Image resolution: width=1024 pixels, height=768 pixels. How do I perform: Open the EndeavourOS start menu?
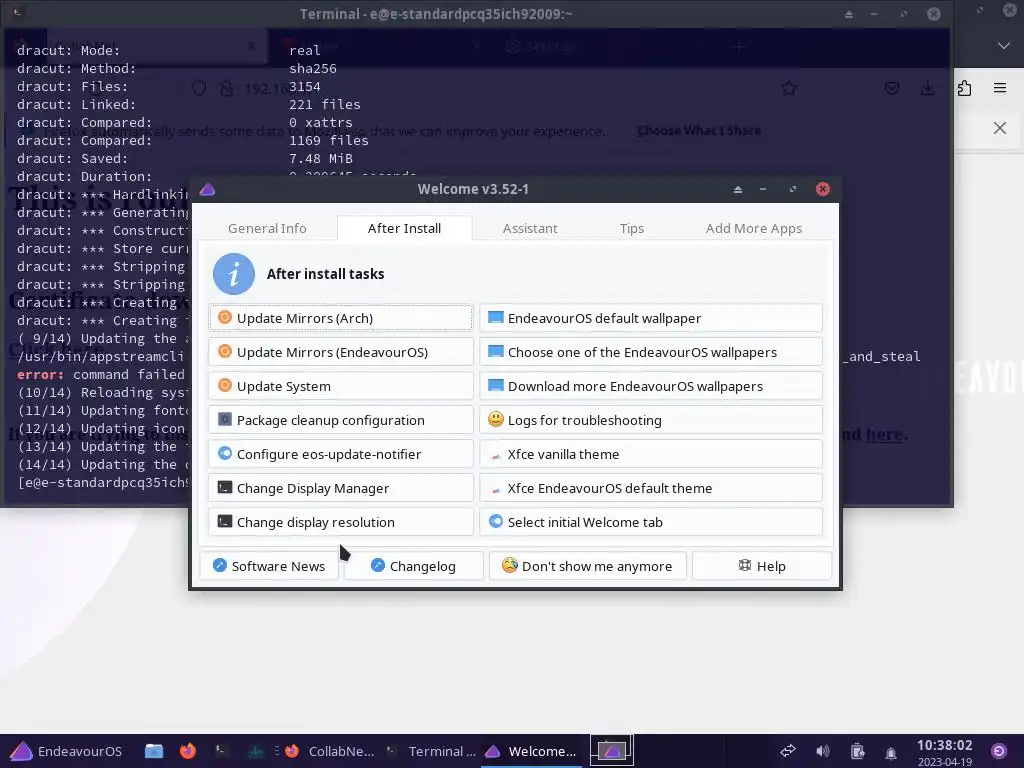click(66, 751)
